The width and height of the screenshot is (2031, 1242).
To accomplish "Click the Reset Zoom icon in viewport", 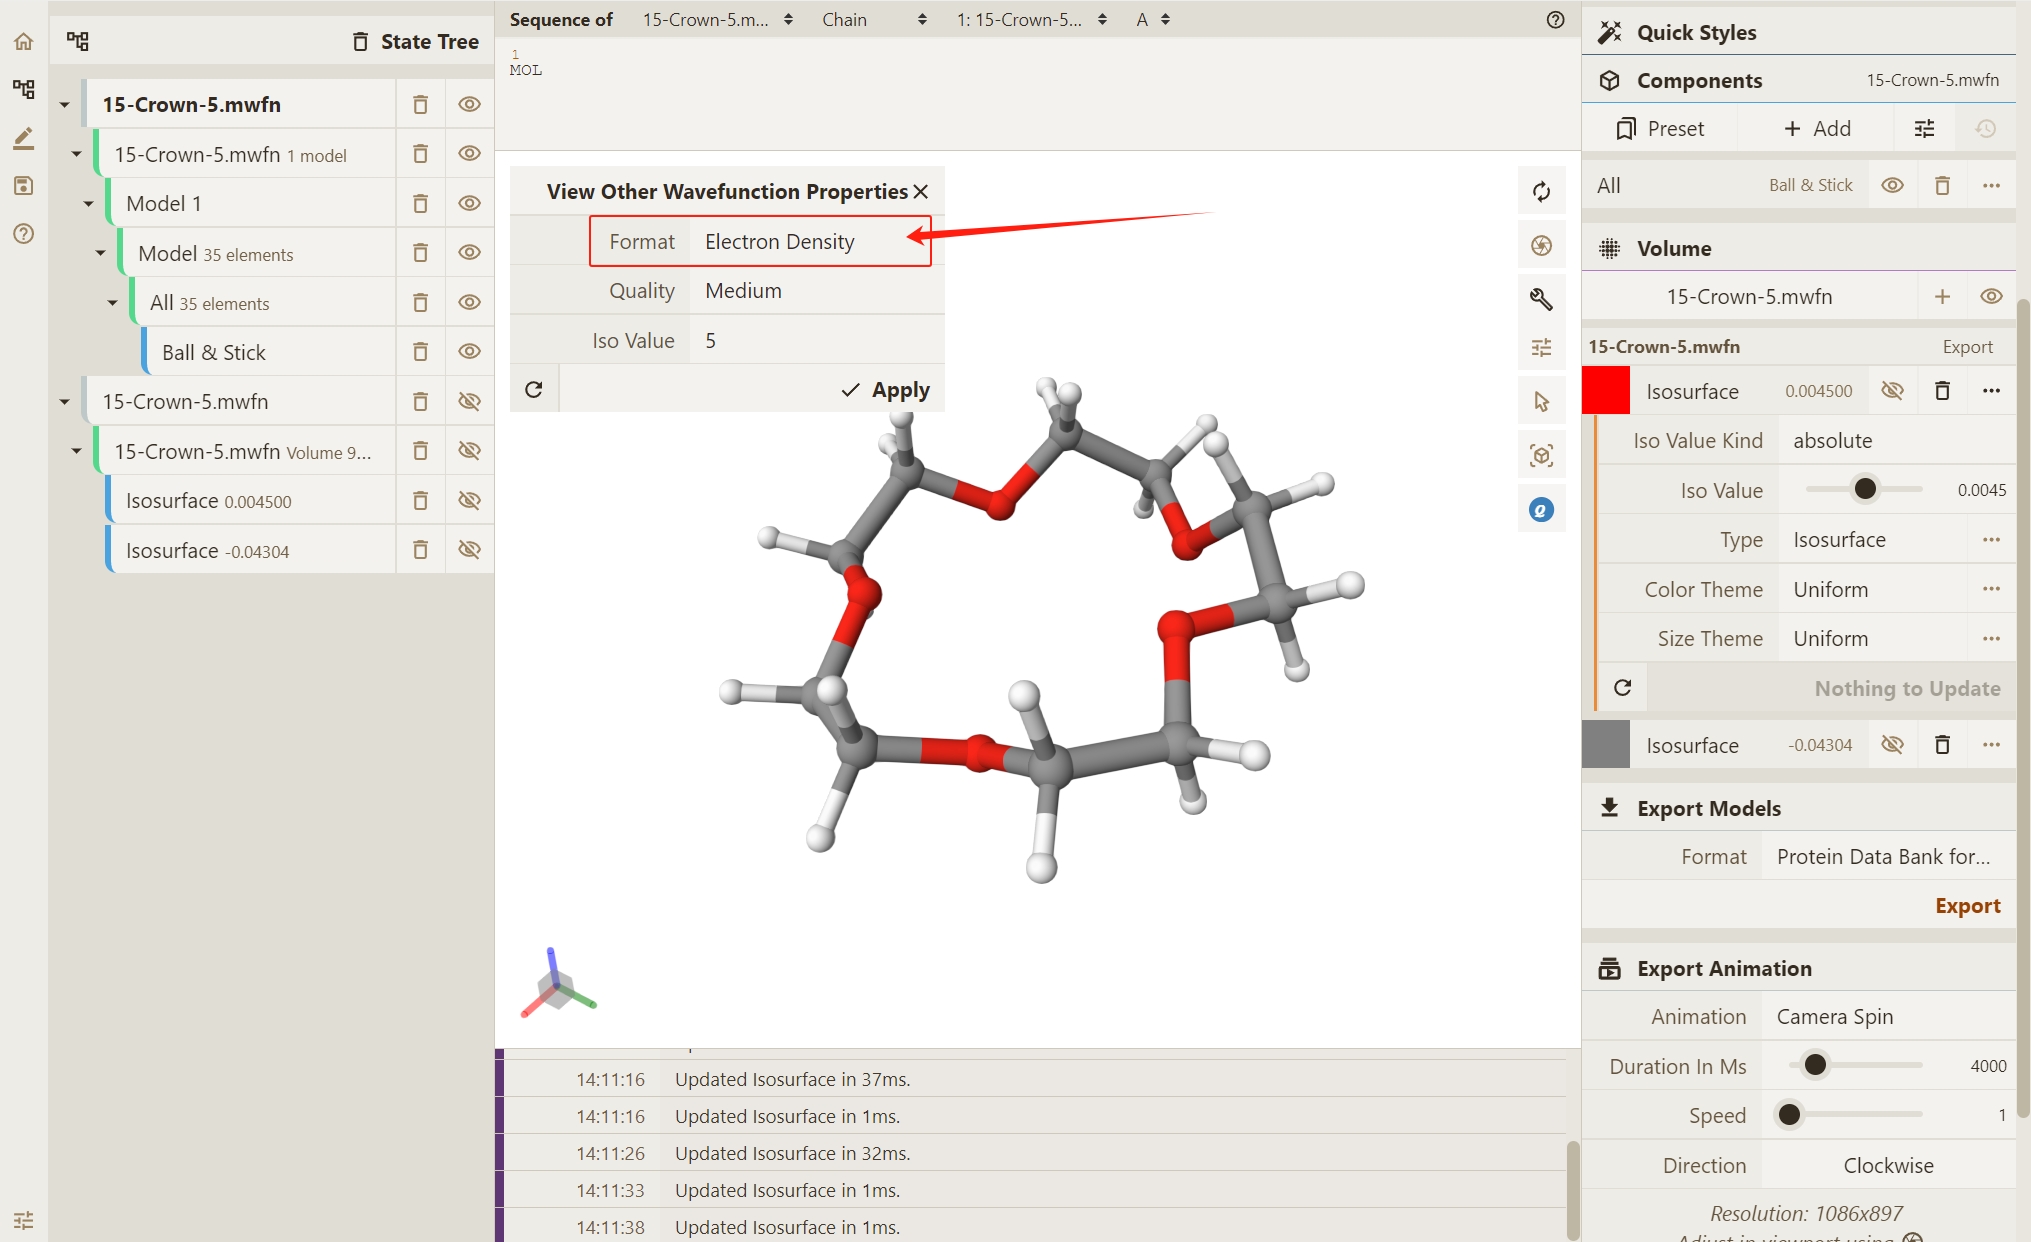I will pyautogui.click(x=1541, y=192).
